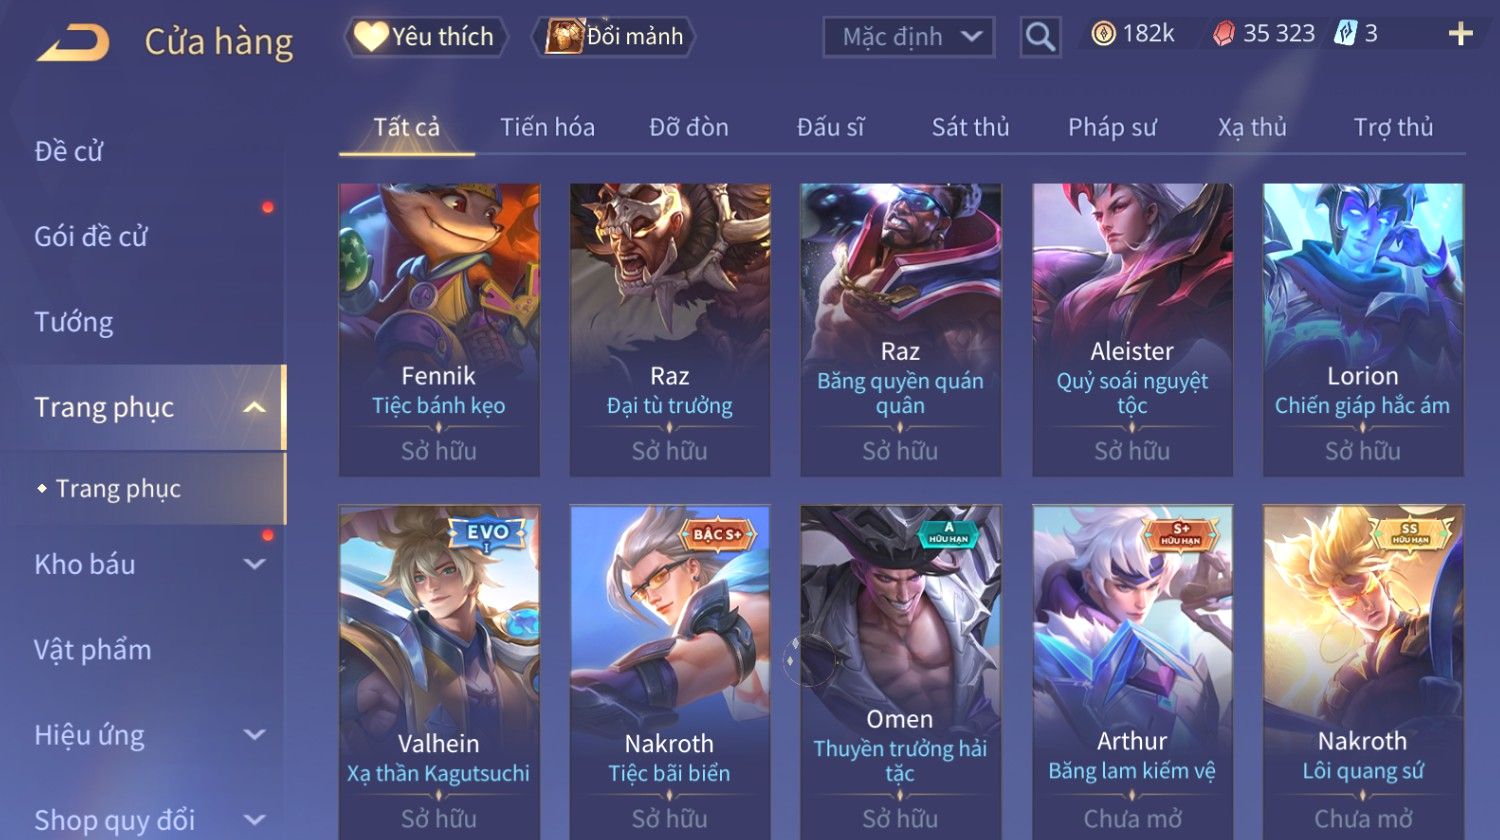Viewport: 1500px width, 840px height.
Task: Open the Đổi mảnh chest exchange
Action: pos(617,37)
